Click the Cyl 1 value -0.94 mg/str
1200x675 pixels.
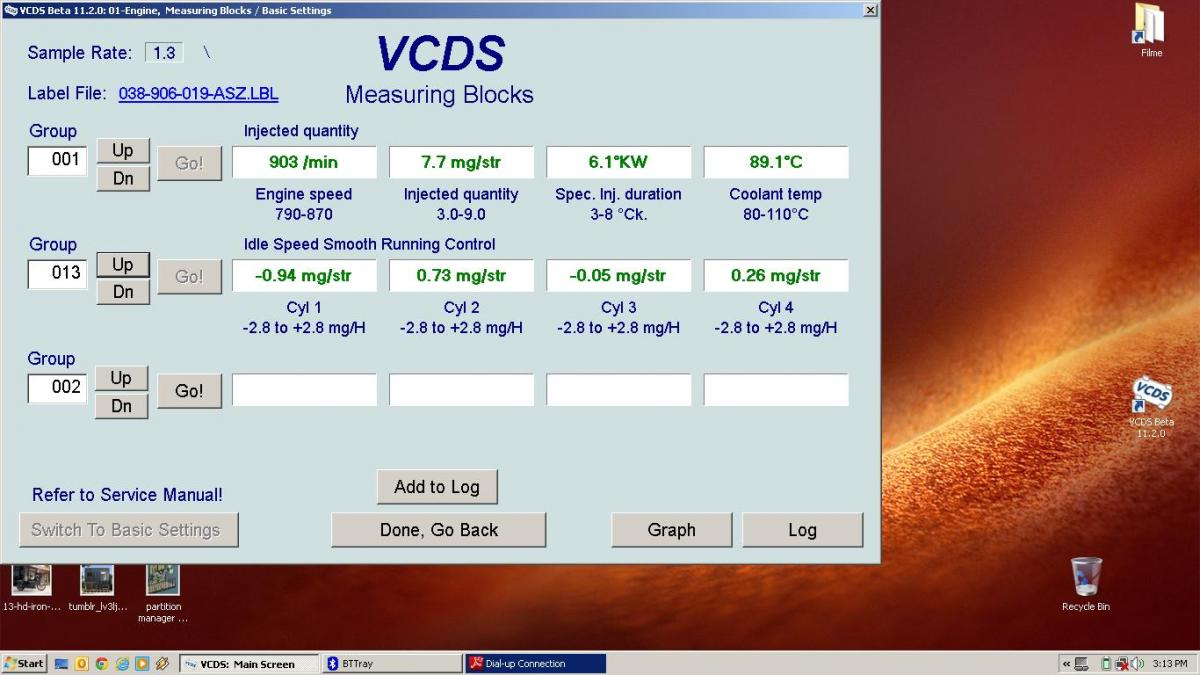coord(304,276)
